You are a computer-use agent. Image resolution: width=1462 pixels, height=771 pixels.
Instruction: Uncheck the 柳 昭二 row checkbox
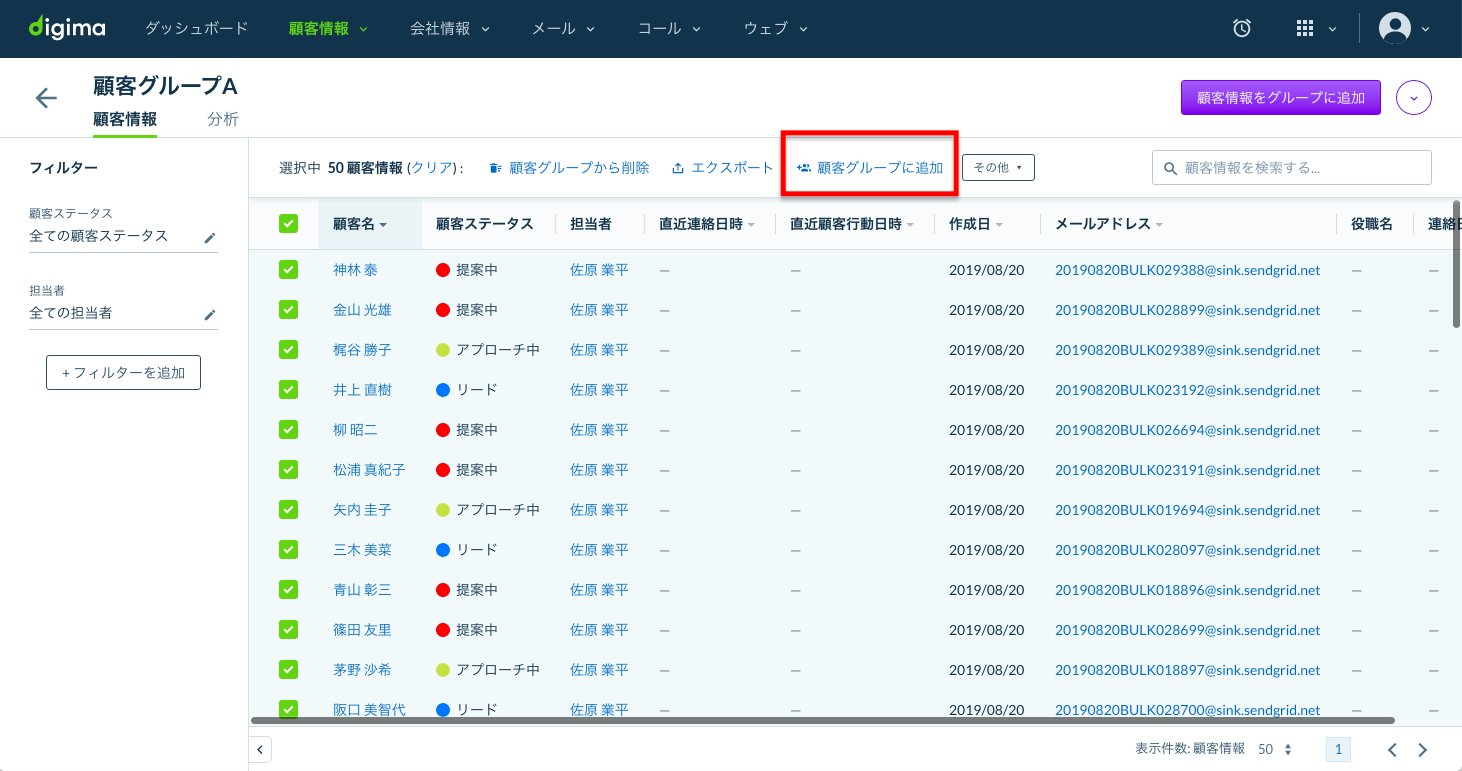288,430
